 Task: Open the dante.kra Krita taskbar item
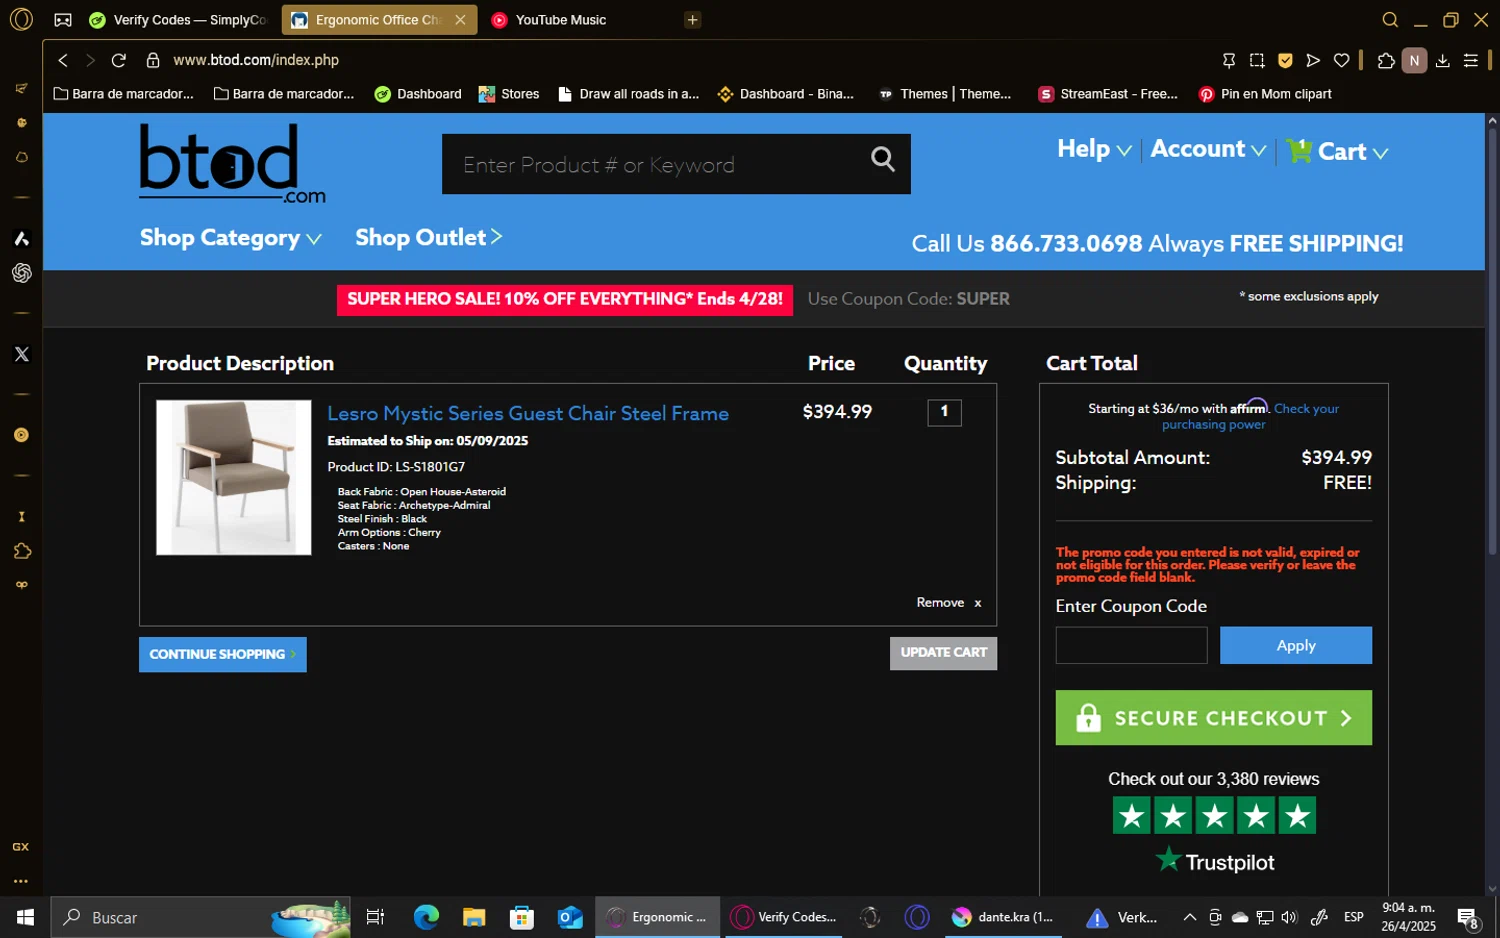[1003, 917]
